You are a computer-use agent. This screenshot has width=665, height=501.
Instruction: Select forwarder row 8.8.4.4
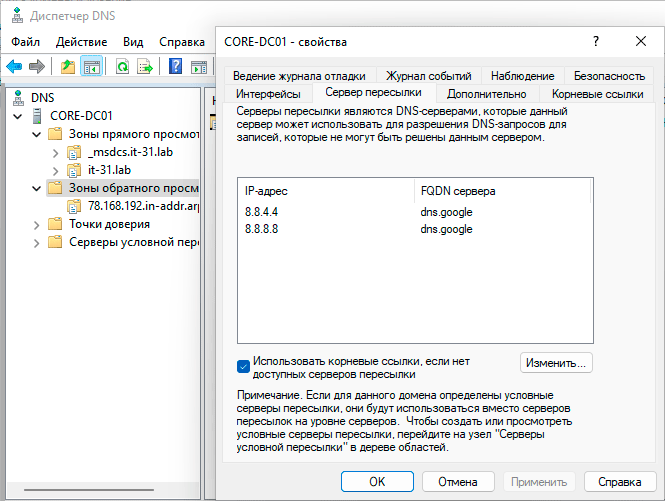pyautogui.click(x=264, y=212)
